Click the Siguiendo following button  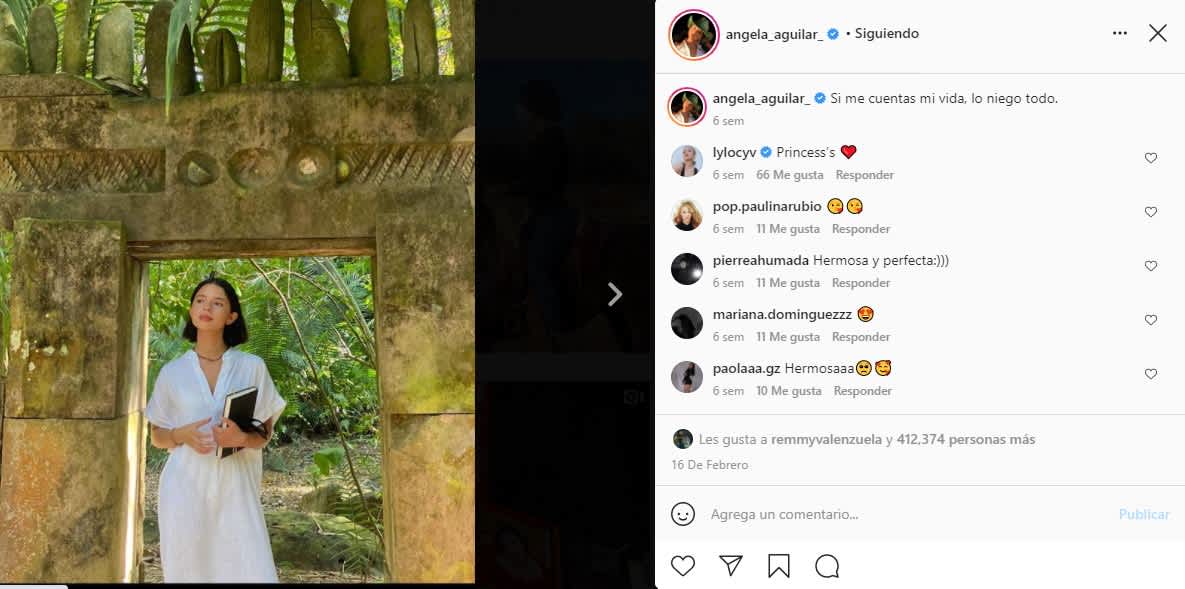click(x=887, y=33)
